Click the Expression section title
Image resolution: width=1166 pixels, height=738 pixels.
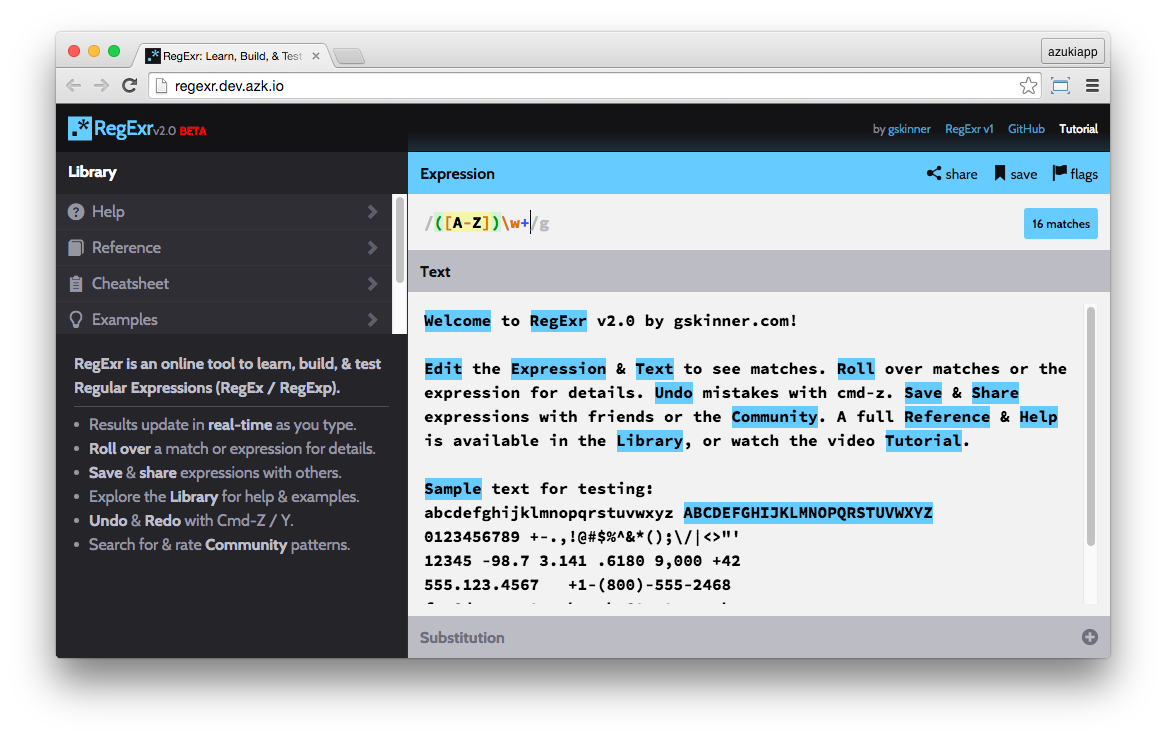457,174
